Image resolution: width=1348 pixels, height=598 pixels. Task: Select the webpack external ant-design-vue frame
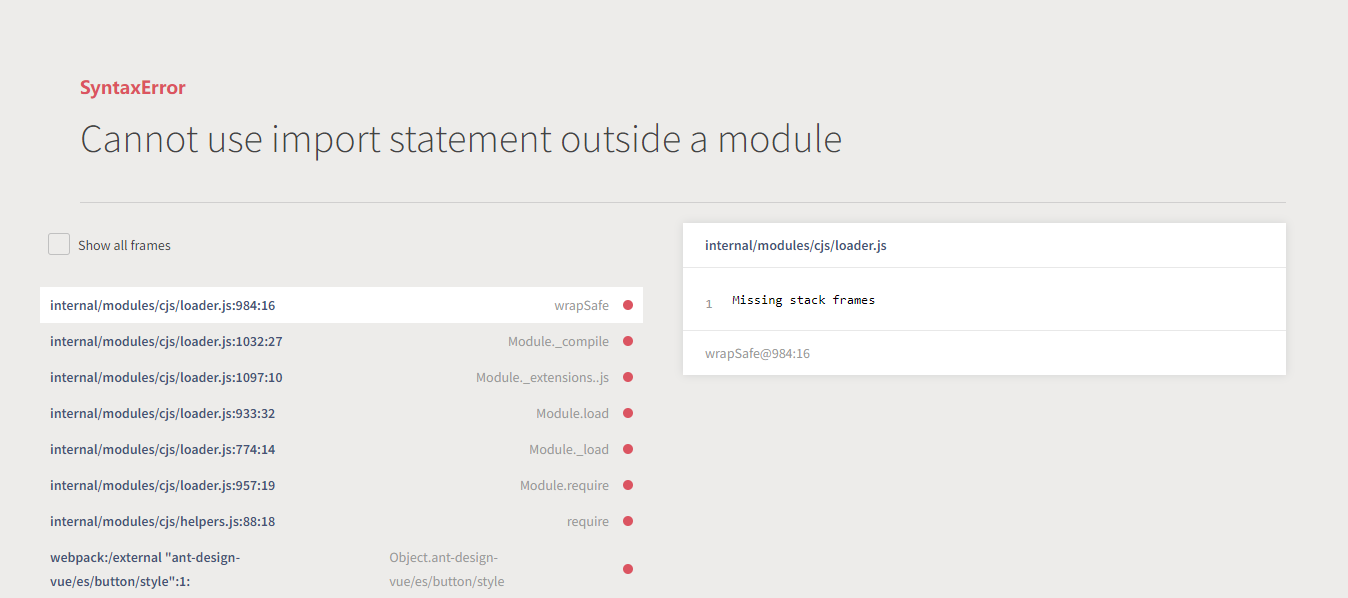[x=145, y=569]
